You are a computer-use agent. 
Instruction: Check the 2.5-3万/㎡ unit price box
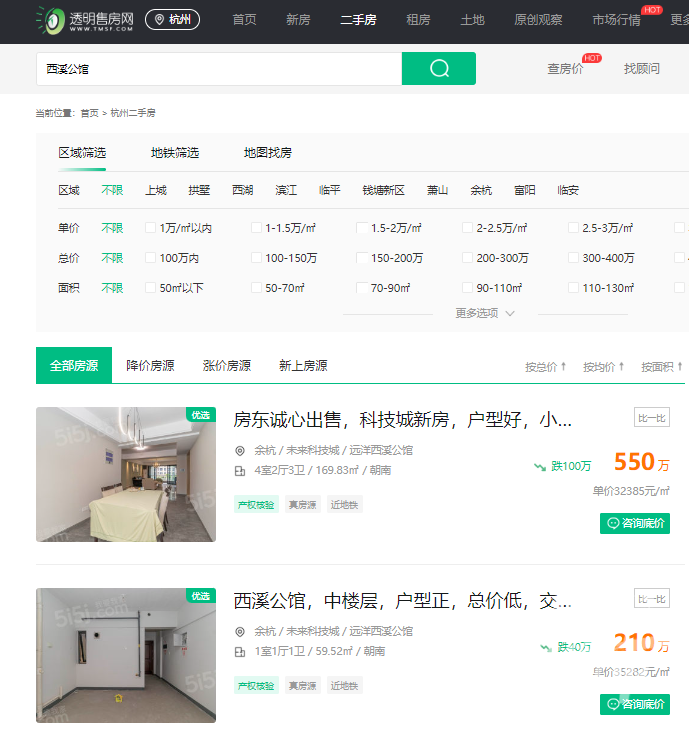tap(573, 228)
